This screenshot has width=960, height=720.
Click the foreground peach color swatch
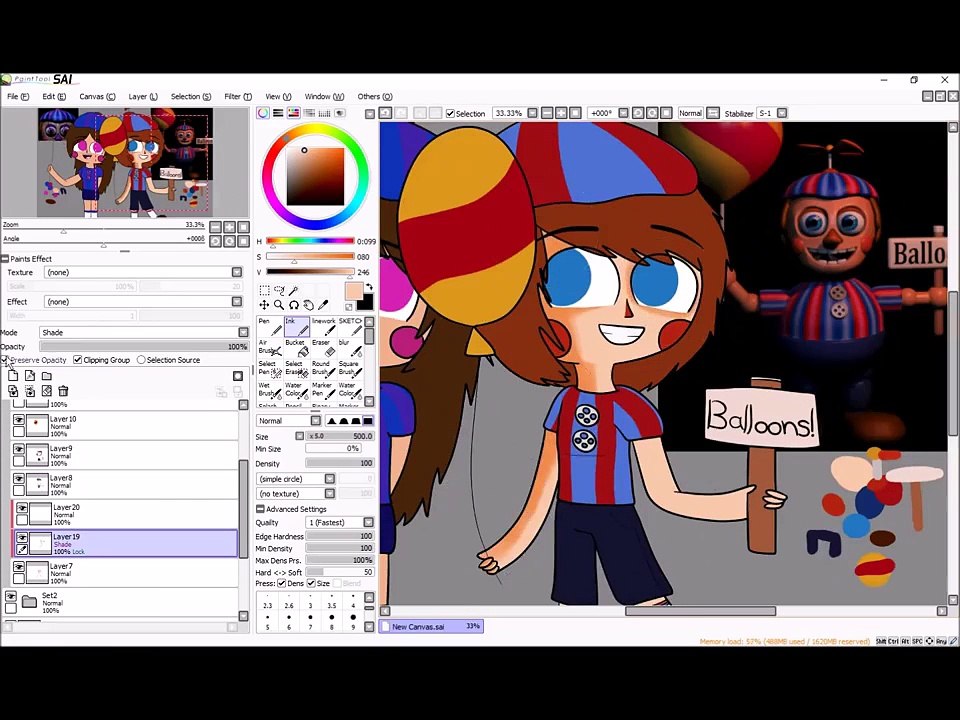click(354, 291)
